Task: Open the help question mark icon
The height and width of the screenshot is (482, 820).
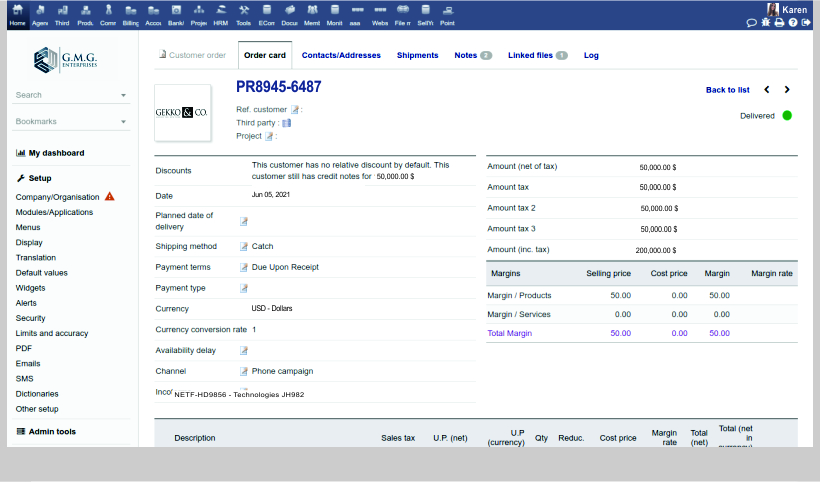Action: (792, 22)
